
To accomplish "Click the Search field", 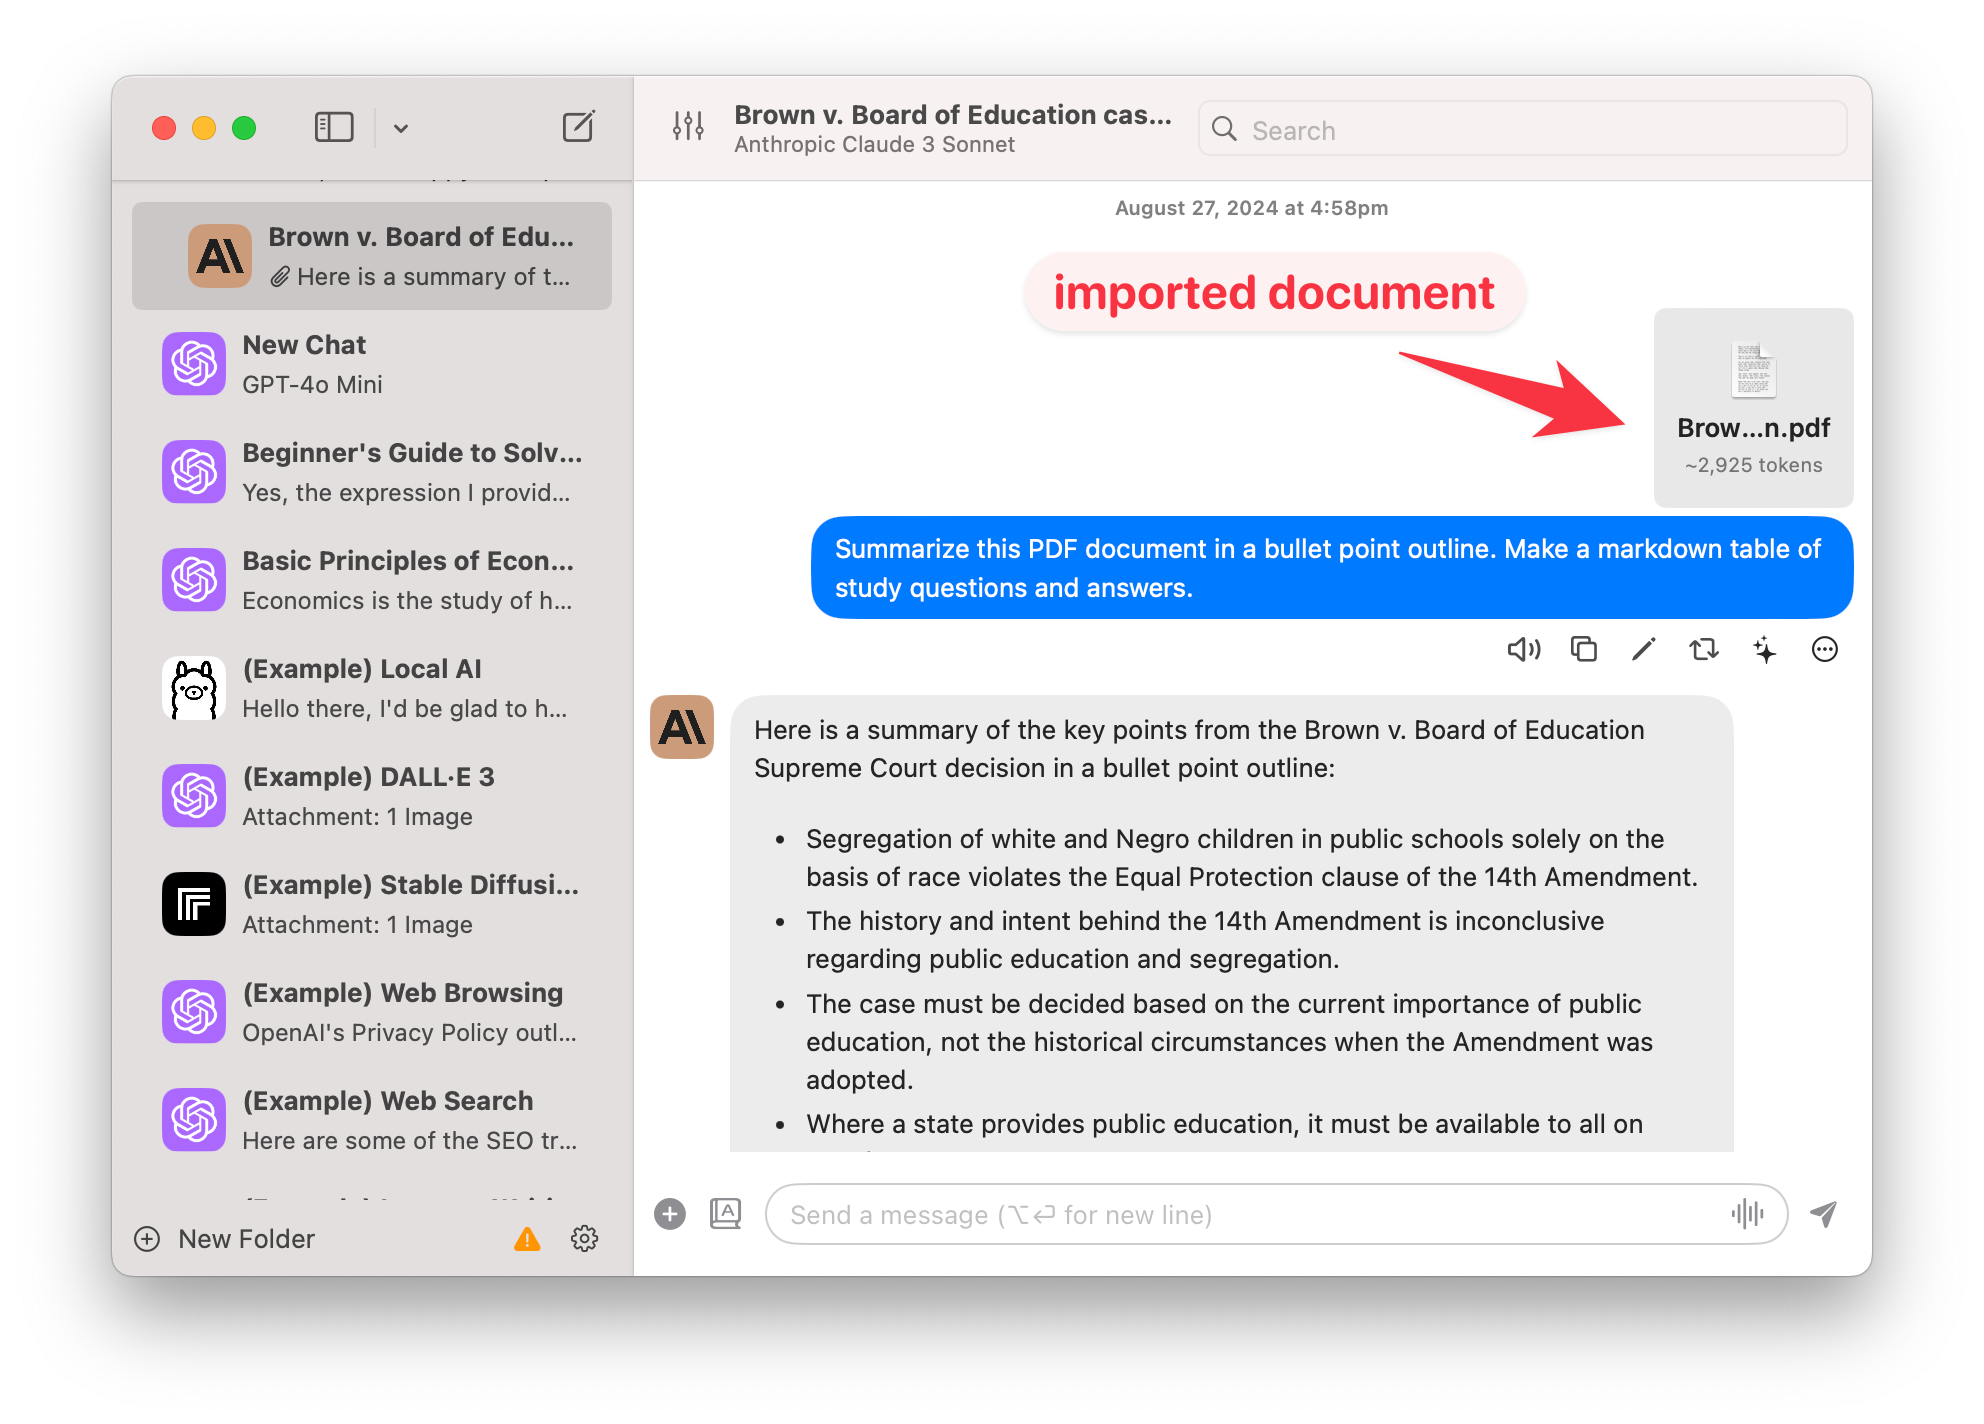I will click(1522, 129).
